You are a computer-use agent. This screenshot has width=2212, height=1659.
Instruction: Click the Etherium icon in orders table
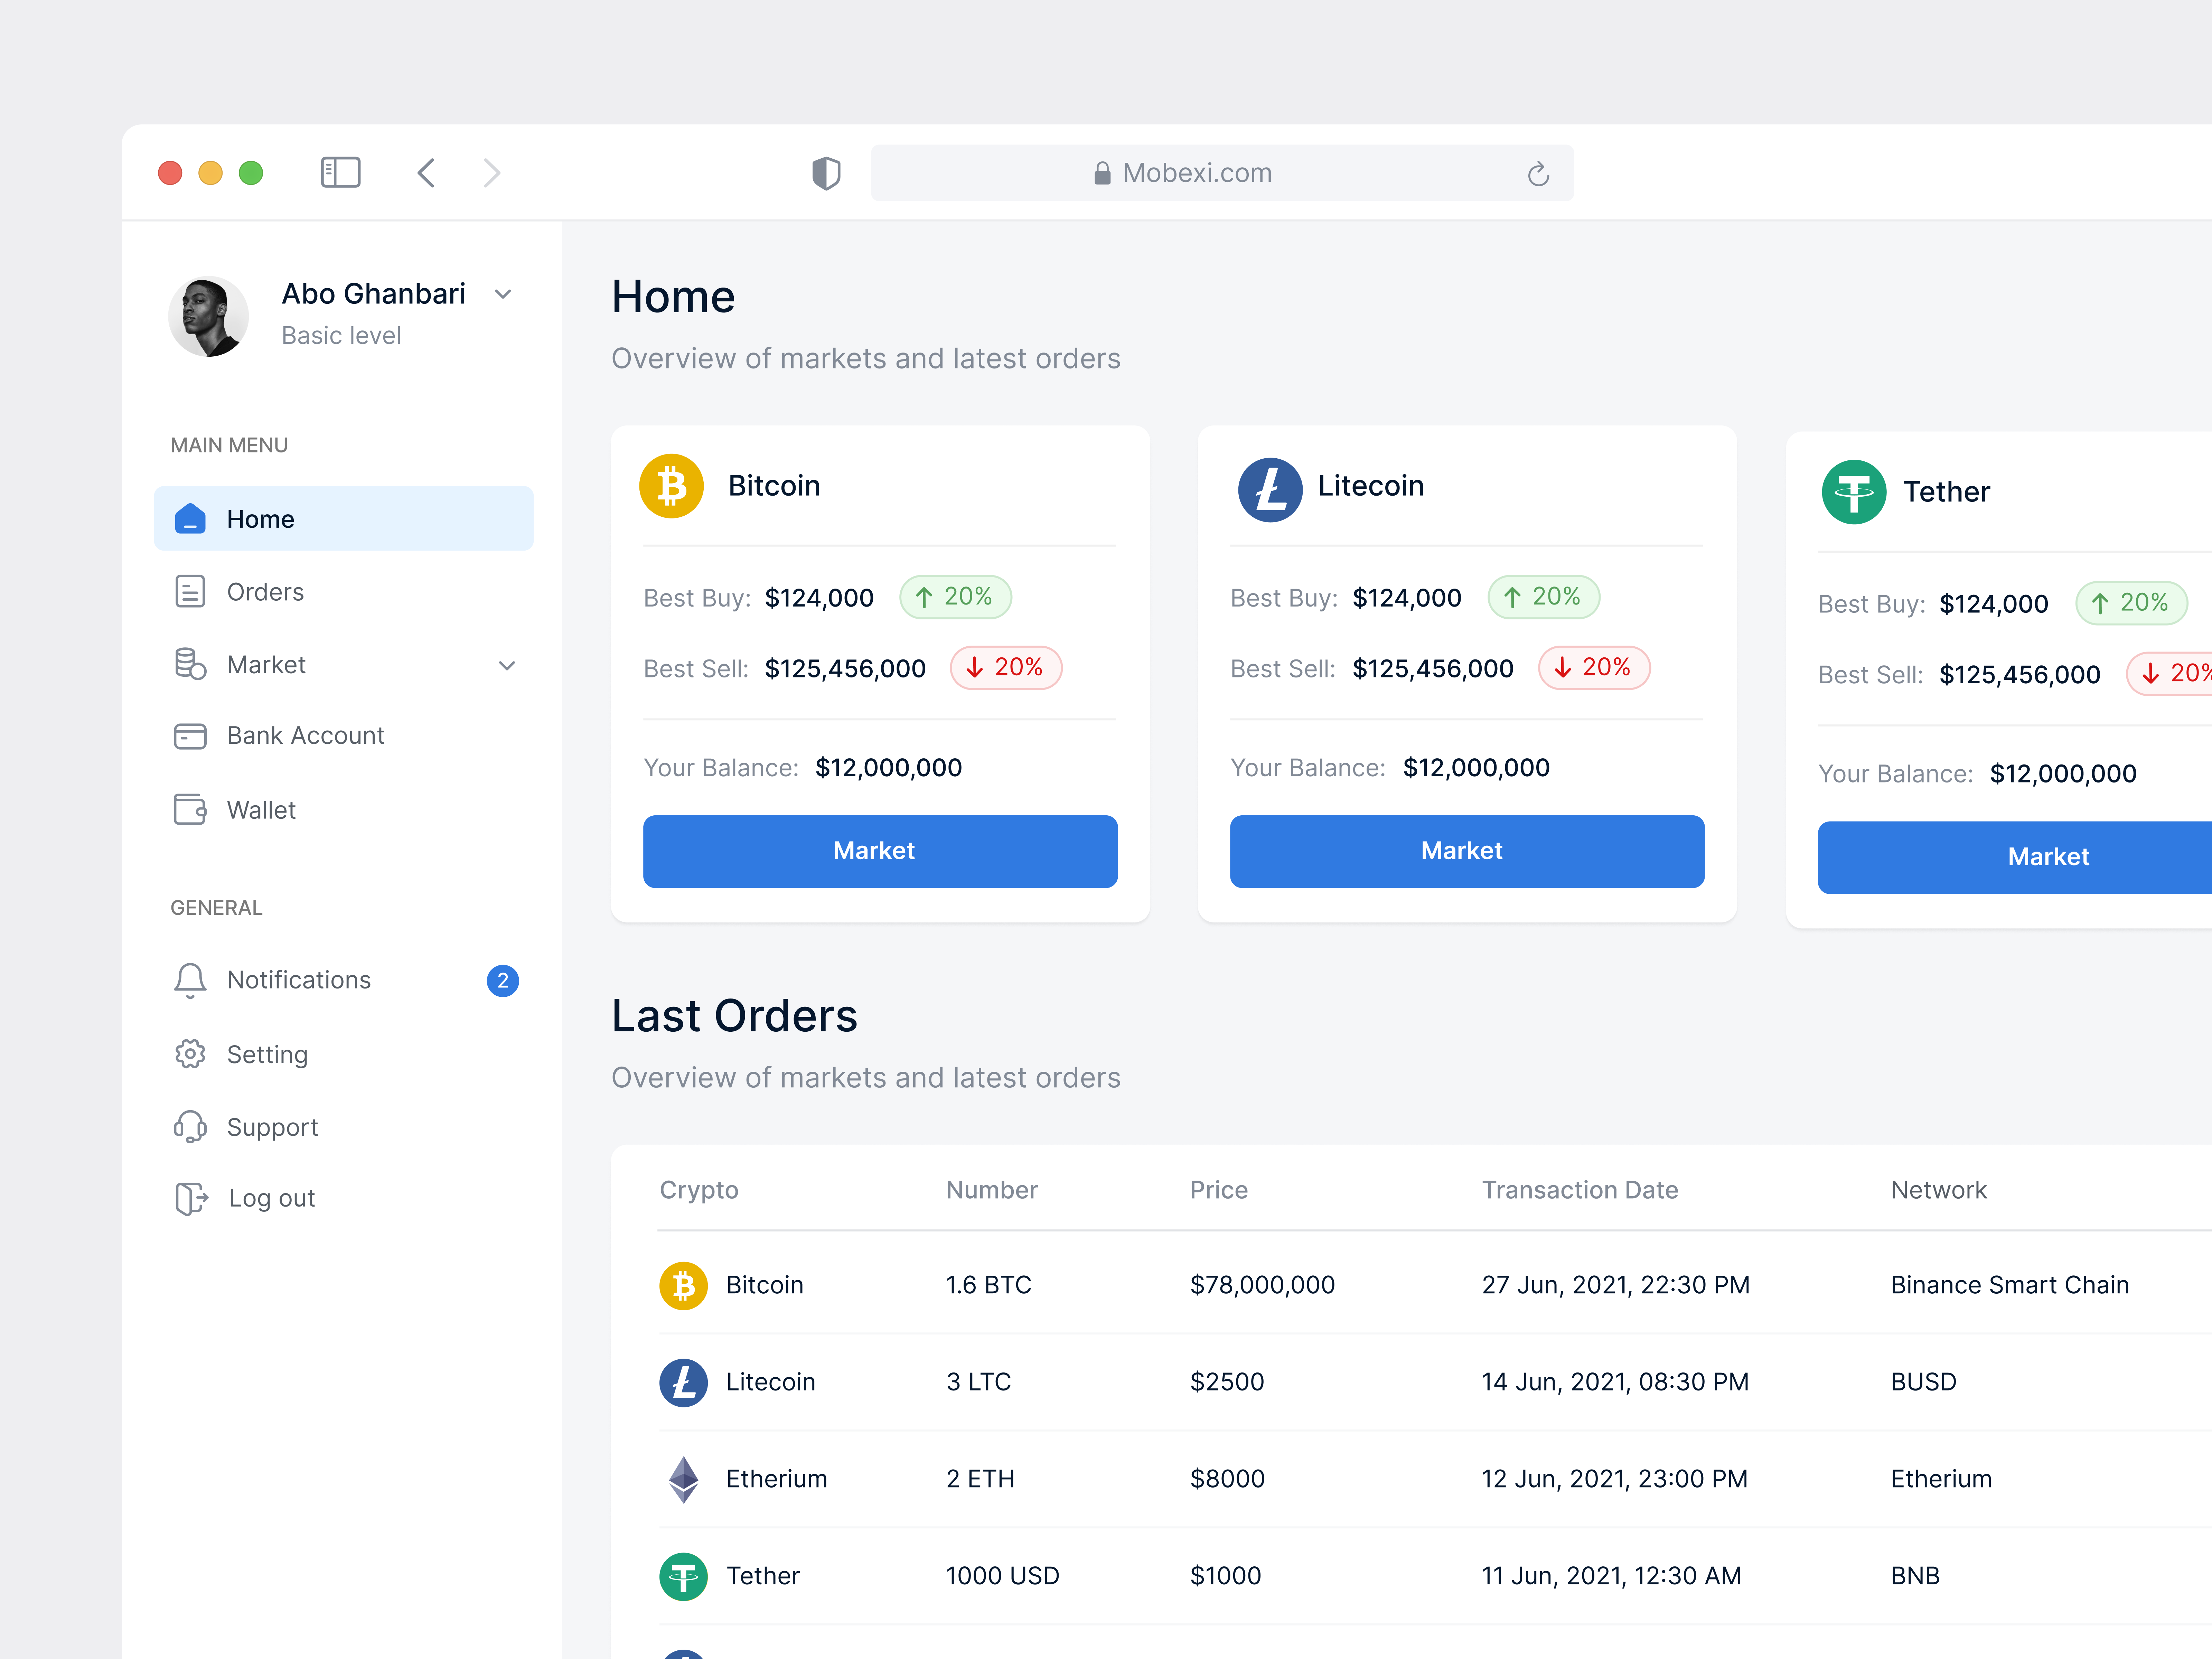684,1480
